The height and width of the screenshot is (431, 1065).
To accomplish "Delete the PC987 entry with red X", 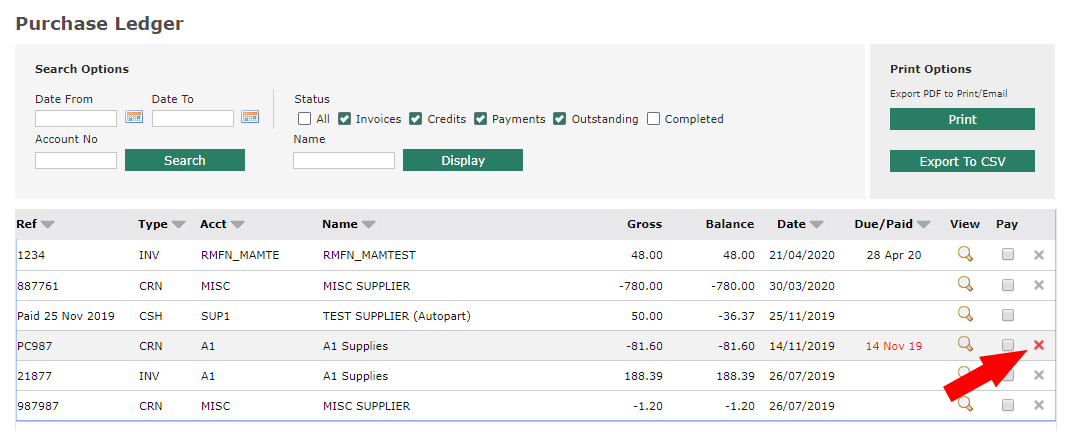I will coord(1038,345).
